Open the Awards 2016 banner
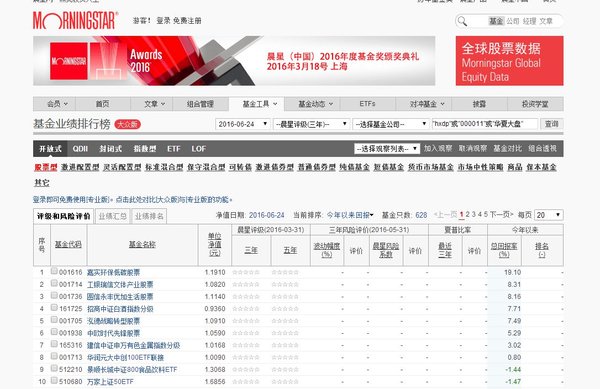 click(234, 61)
